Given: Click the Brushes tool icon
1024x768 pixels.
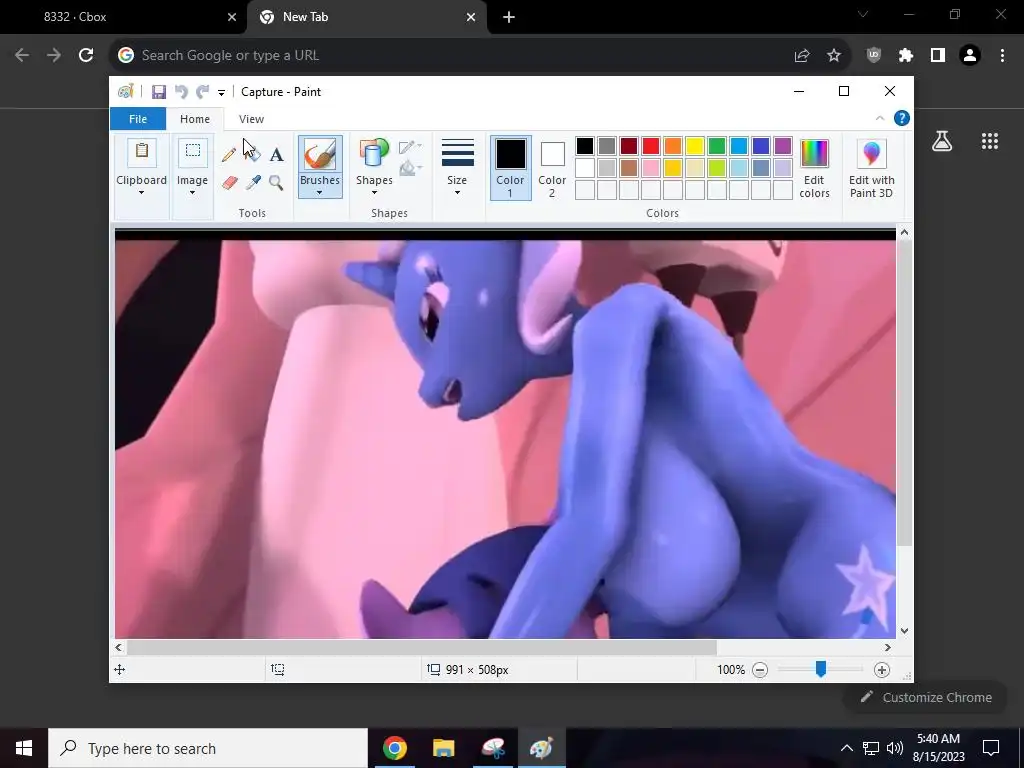Looking at the screenshot, I should 320,154.
